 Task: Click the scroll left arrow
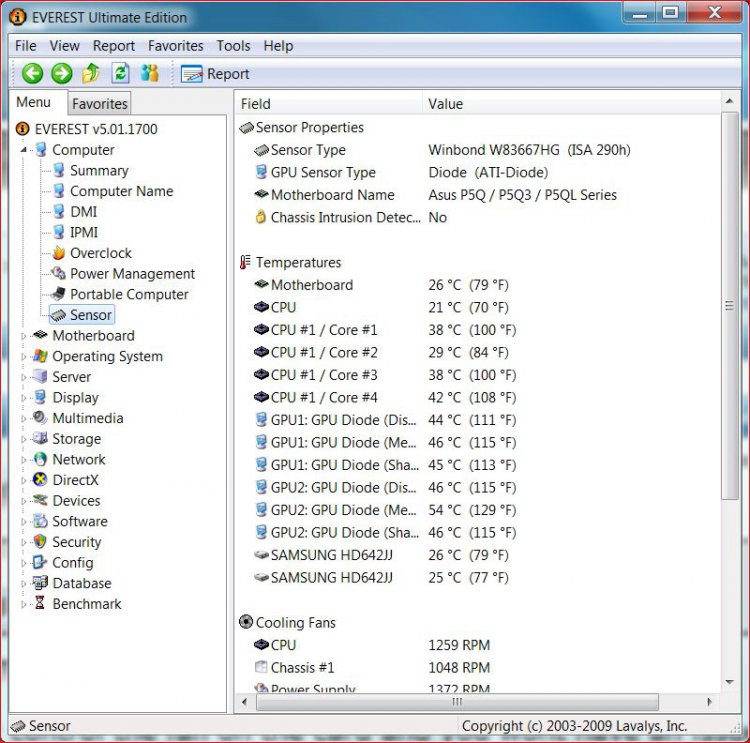coord(245,702)
